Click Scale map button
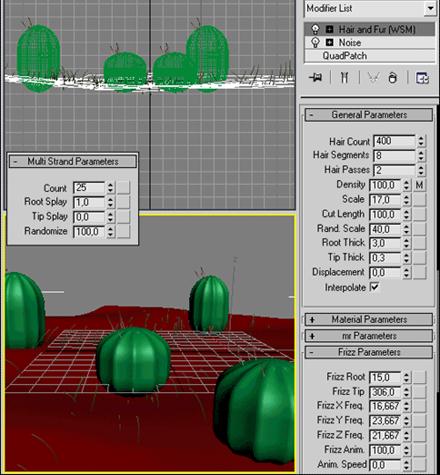The image size is (440, 475). [420, 199]
